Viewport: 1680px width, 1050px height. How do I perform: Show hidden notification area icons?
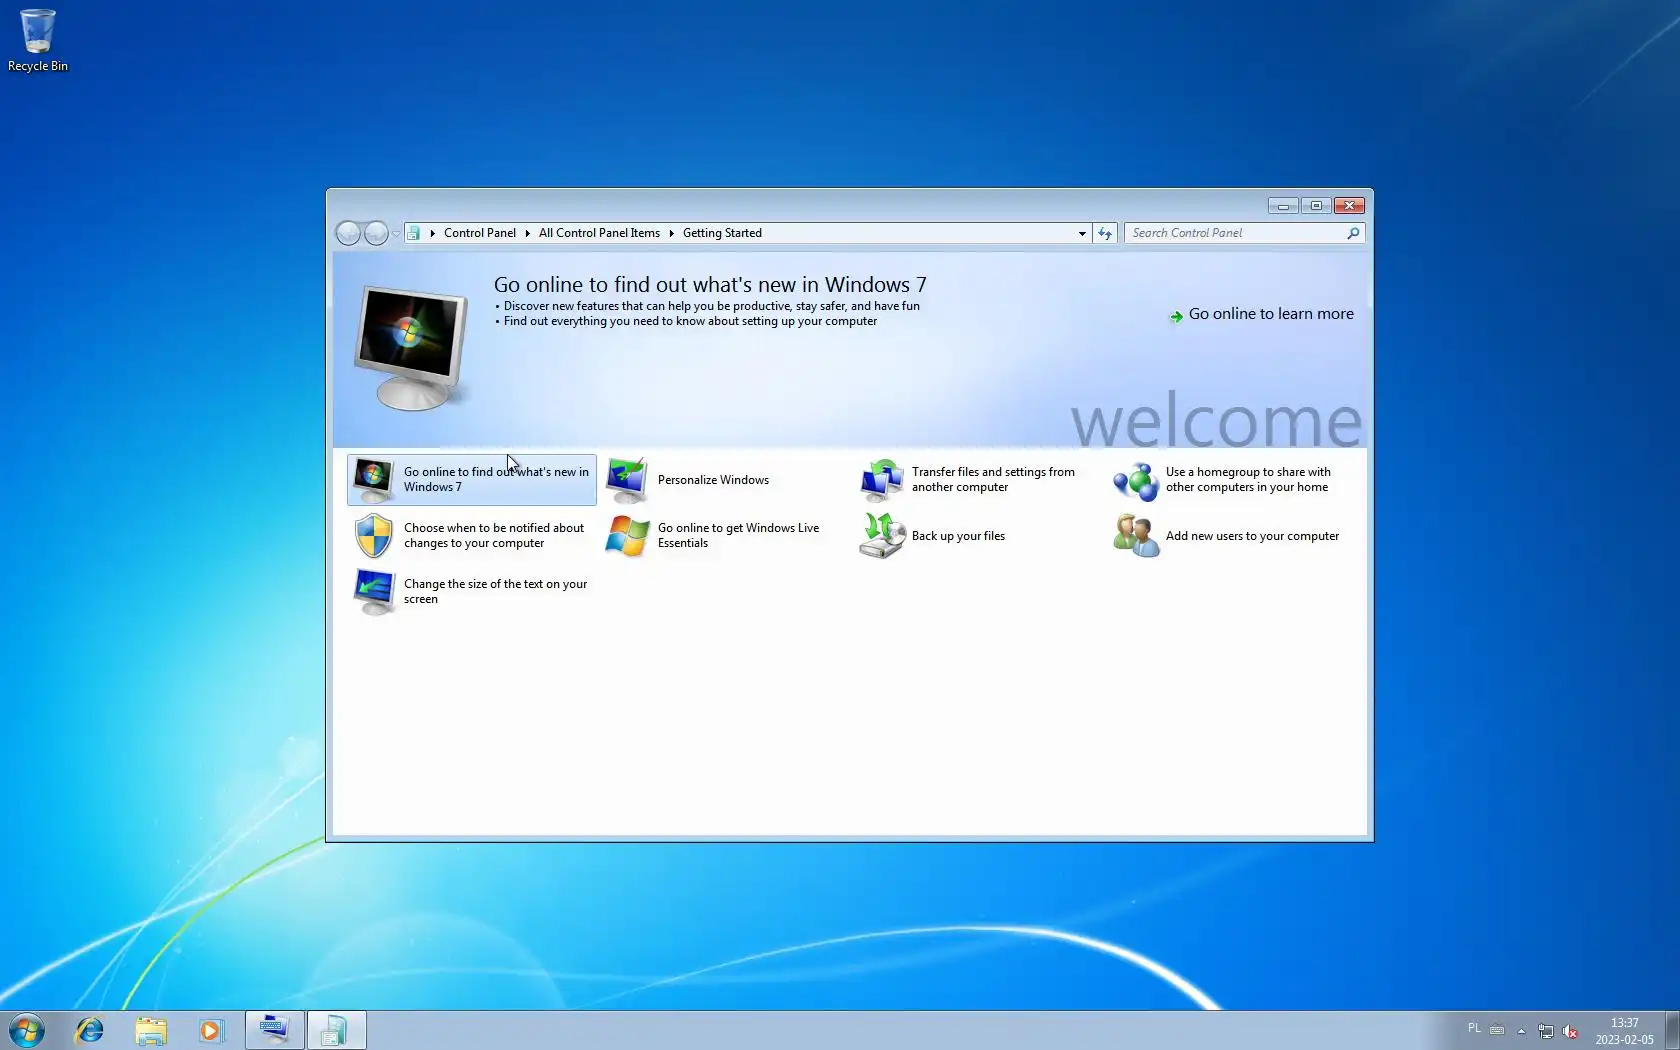coord(1521,1031)
